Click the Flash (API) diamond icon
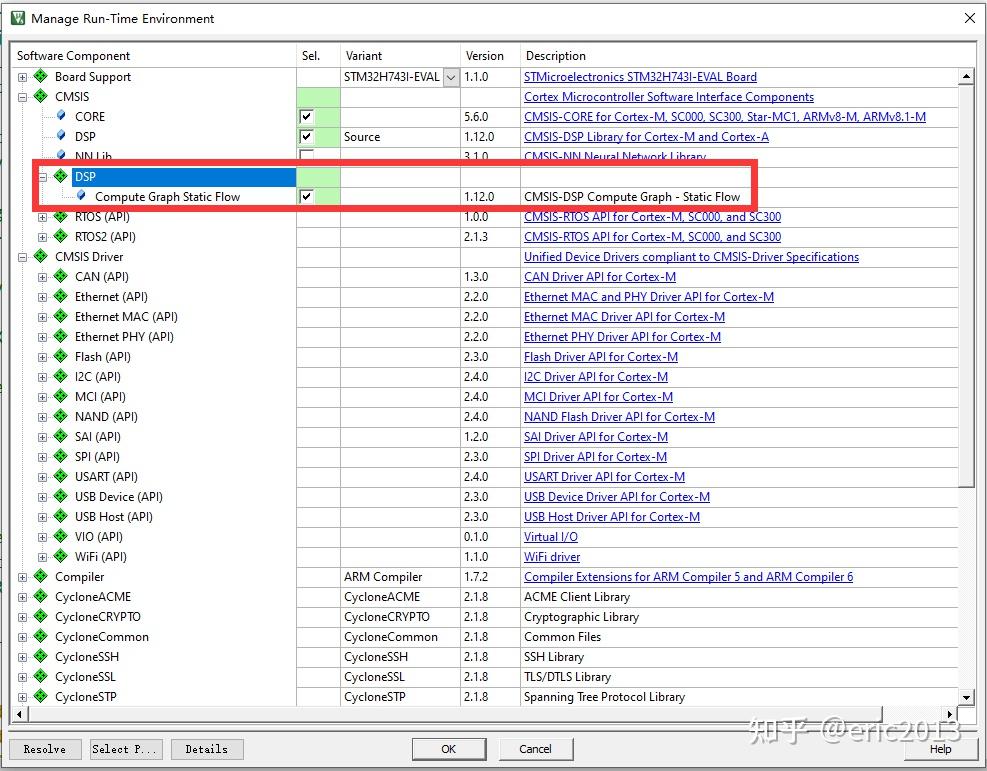 coord(61,356)
